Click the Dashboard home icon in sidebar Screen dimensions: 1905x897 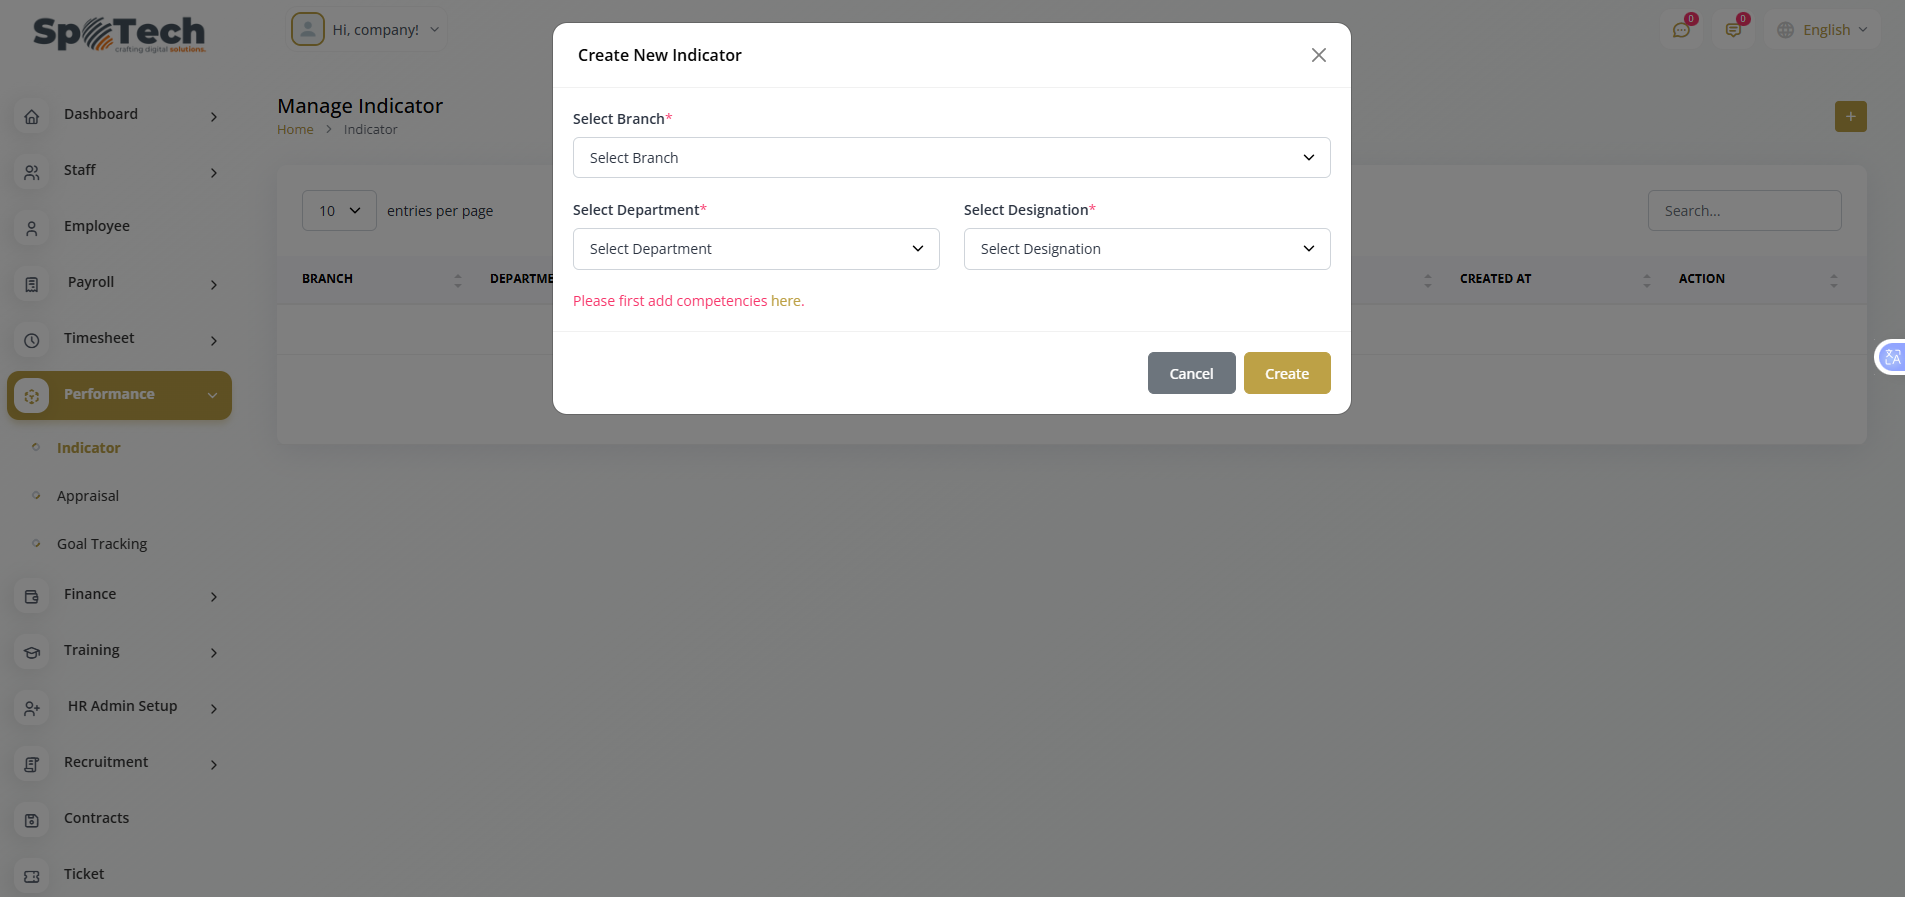[x=32, y=117]
